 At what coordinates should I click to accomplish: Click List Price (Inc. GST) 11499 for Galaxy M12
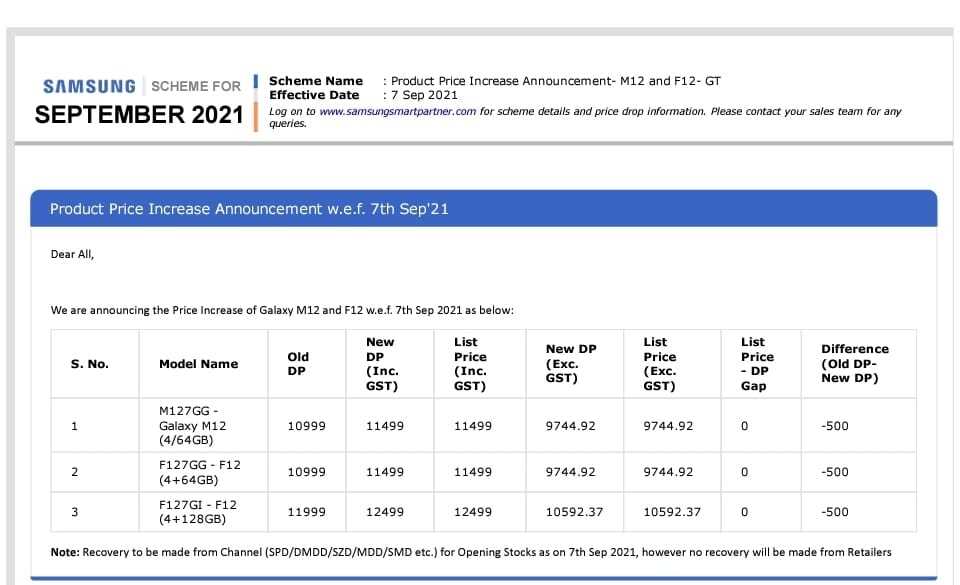tap(473, 426)
